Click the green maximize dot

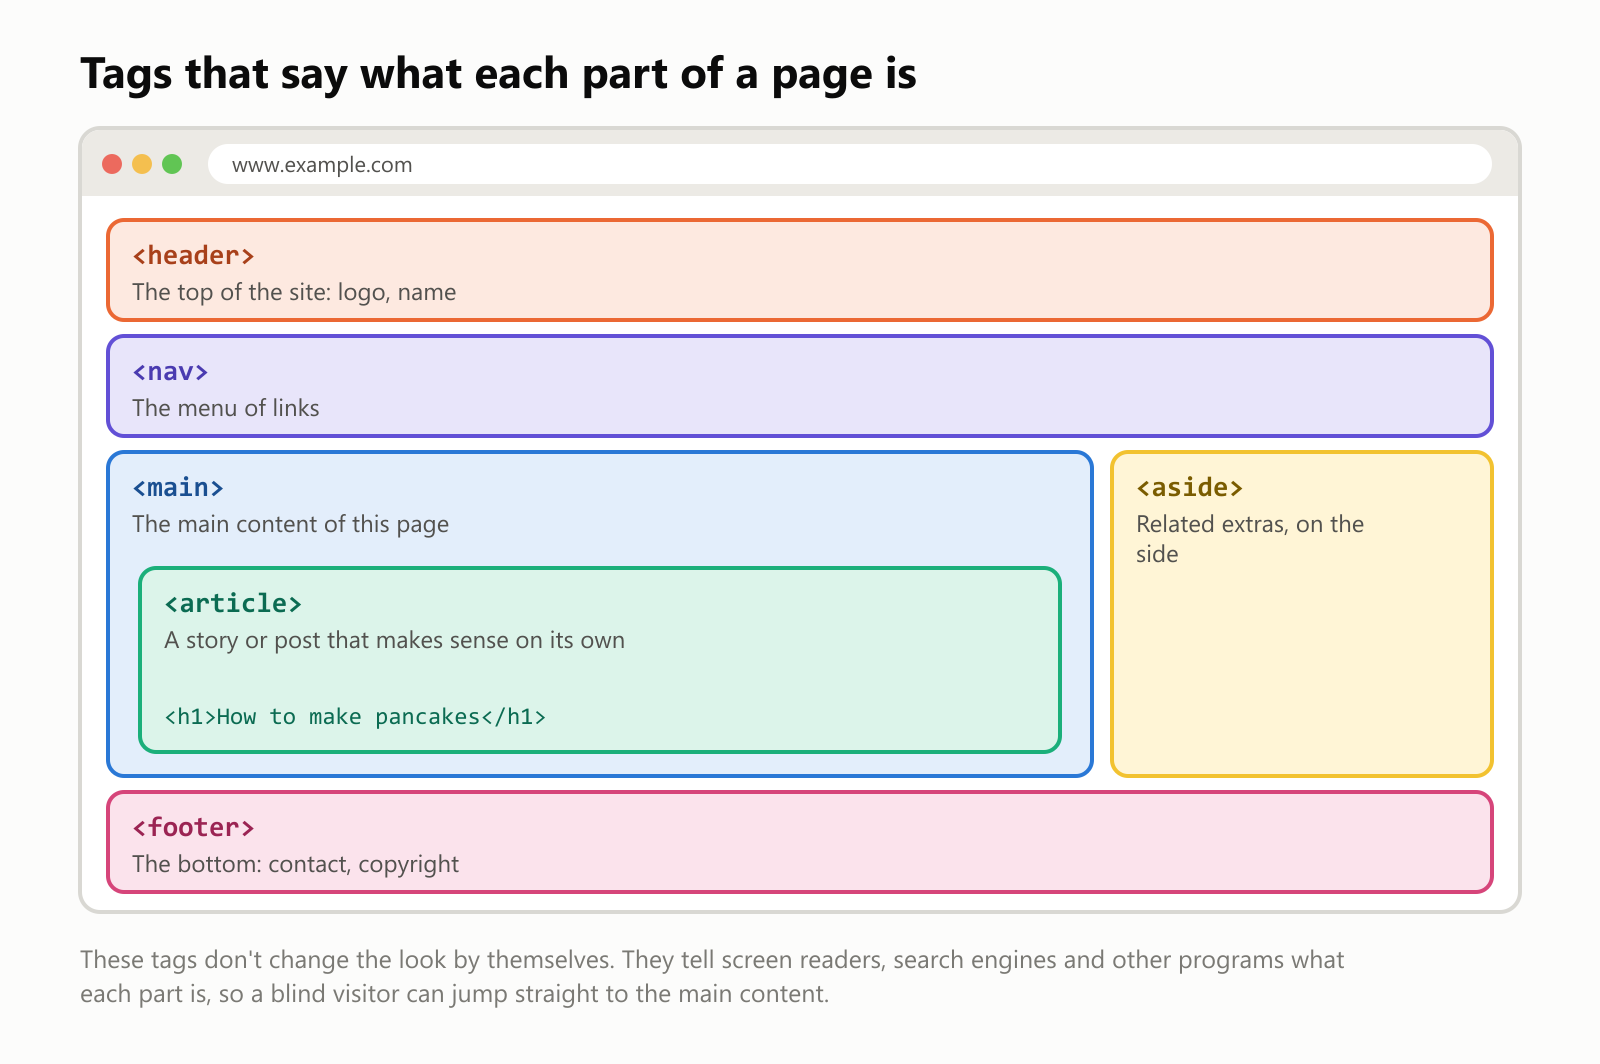(172, 164)
